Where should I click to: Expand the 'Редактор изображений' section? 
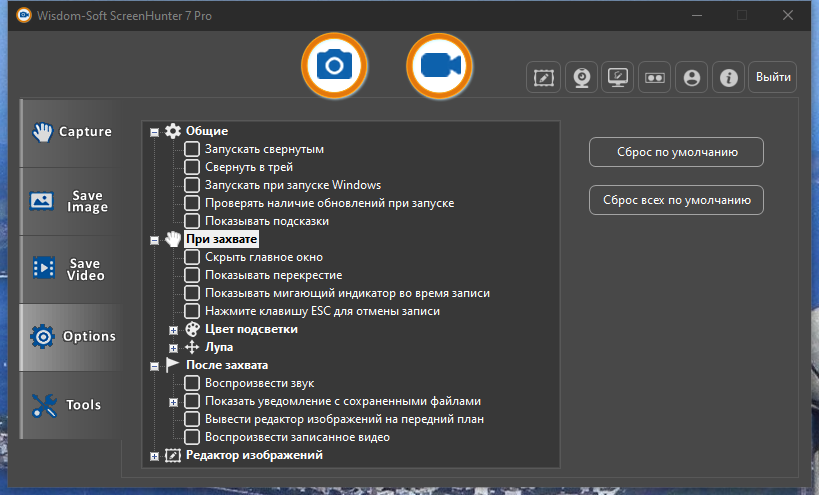point(154,456)
